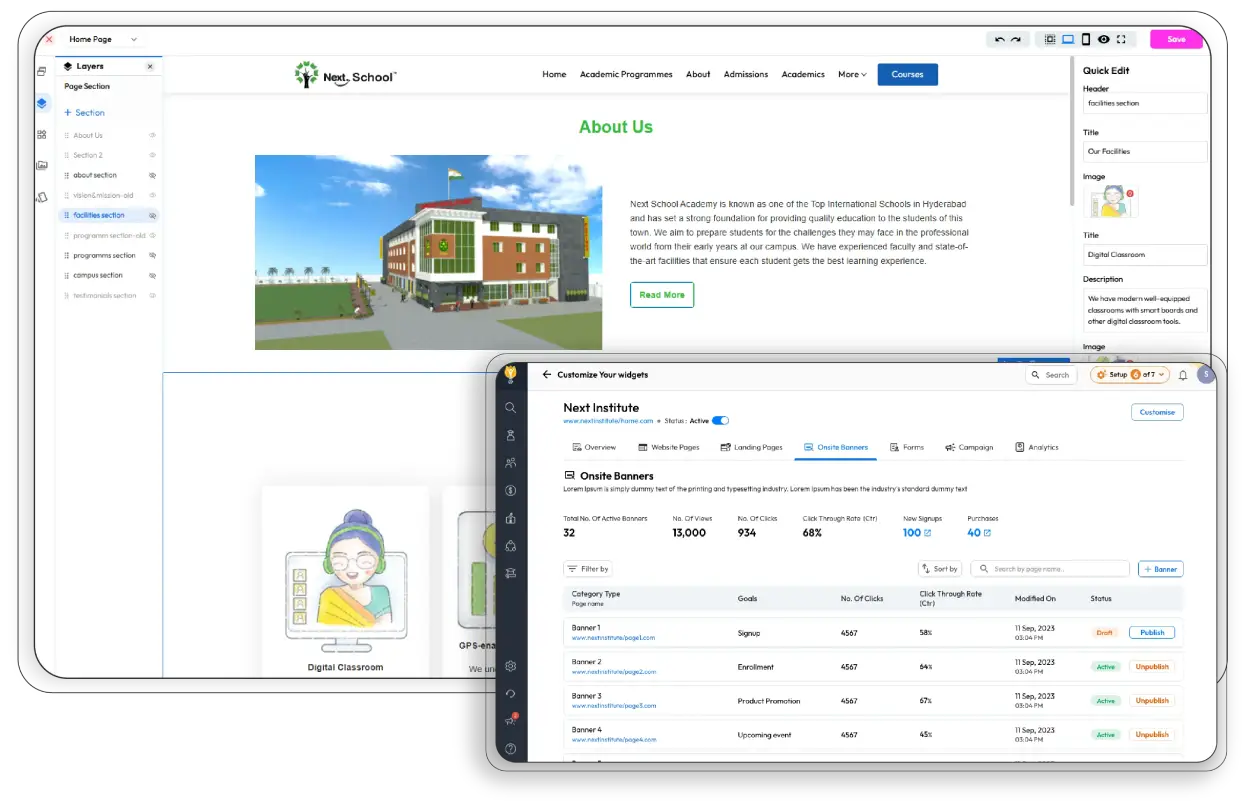Click the search icon in dashboard dark sidebar
This screenshot has width=1250, height=809.
[x=511, y=407]
